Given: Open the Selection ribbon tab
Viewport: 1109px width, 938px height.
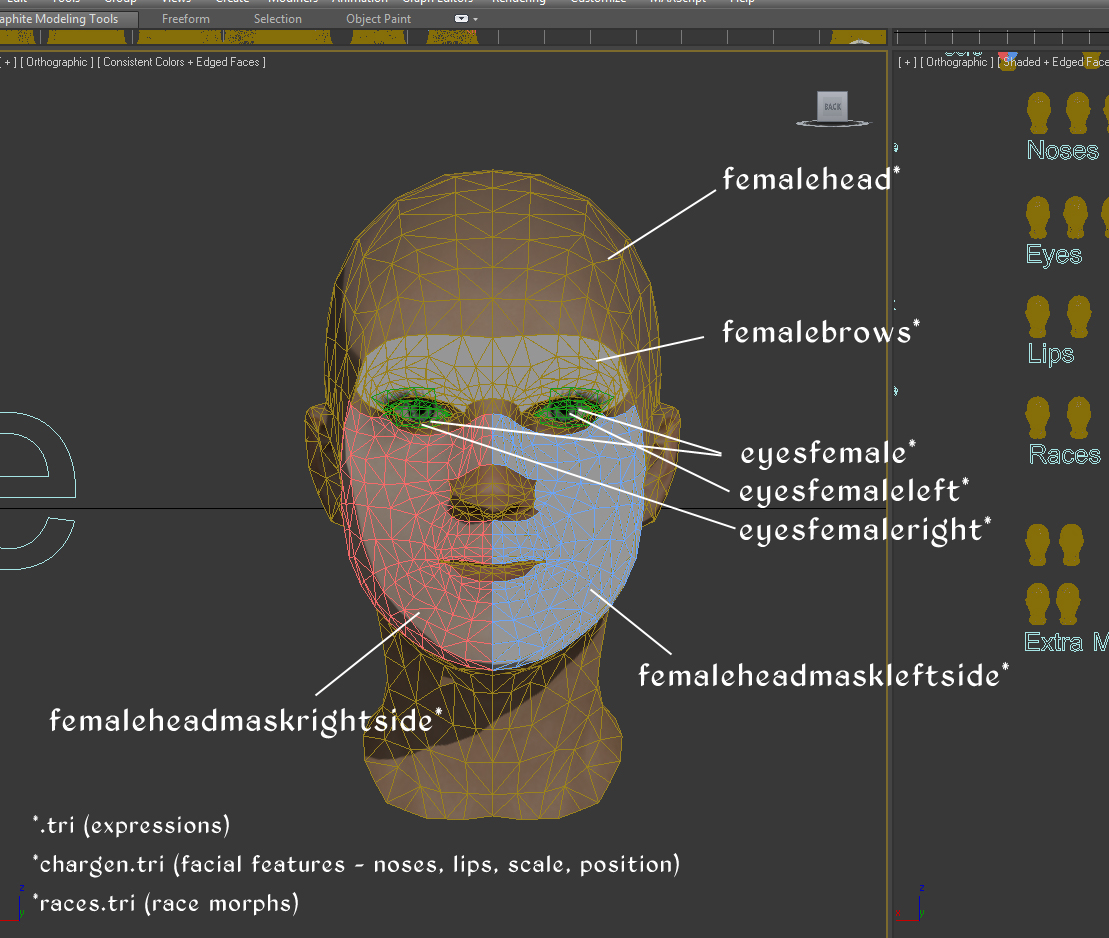Looking at the screenshot, I should (x=277, y=19).
